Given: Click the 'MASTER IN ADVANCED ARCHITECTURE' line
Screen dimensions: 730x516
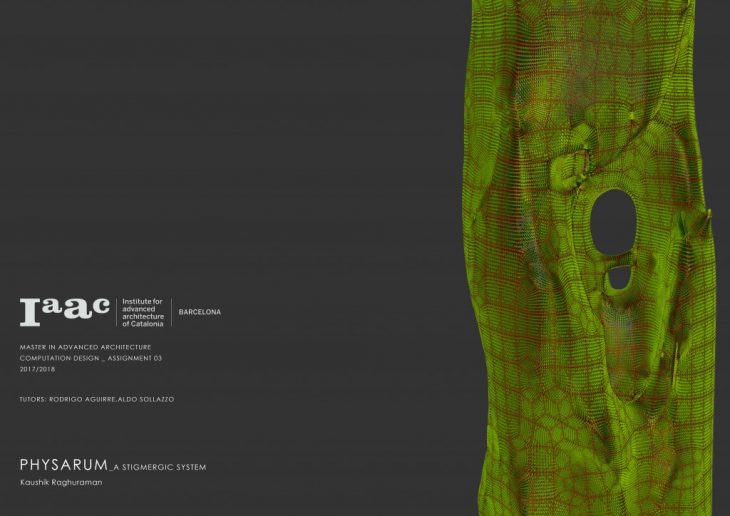Looking at the screenshot, I should click(85, 347).
